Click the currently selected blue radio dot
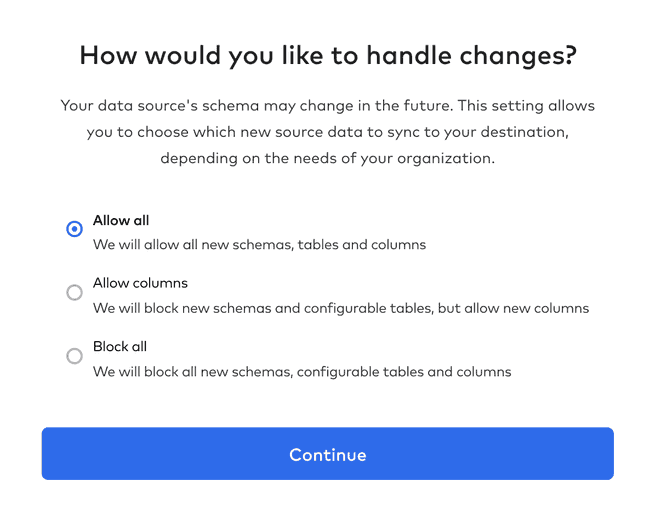This screenshot has height=505, width=650. [74, 229]
